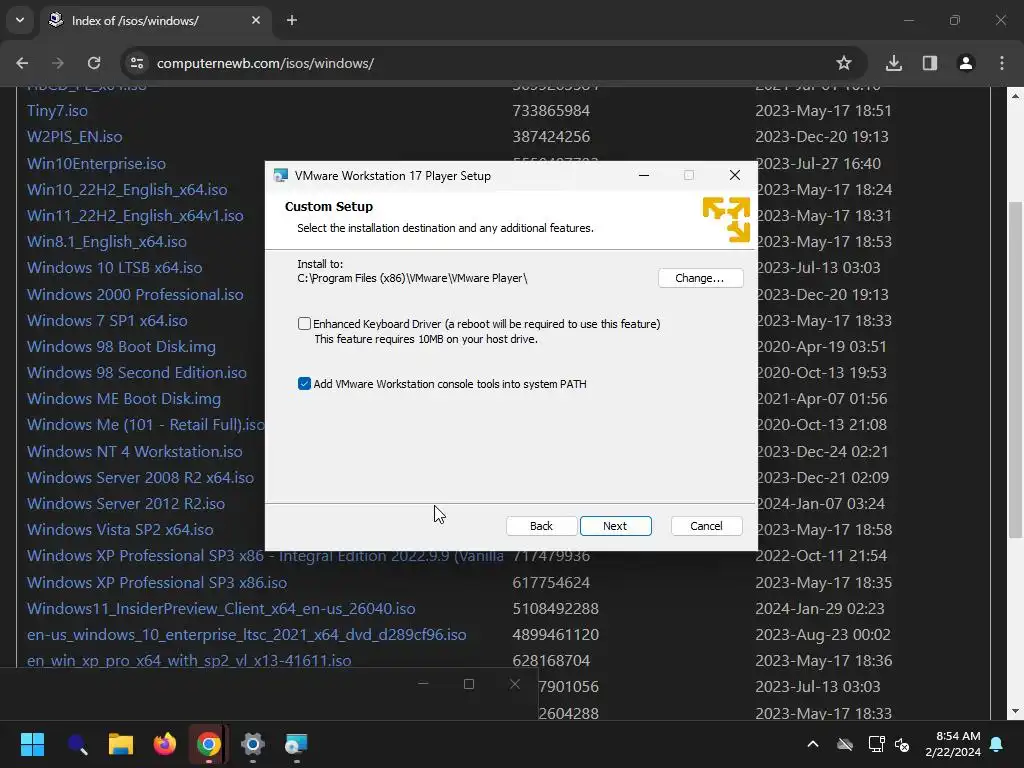
Task: Launch Firefox from the taskbar
Action: coord(165,744)
